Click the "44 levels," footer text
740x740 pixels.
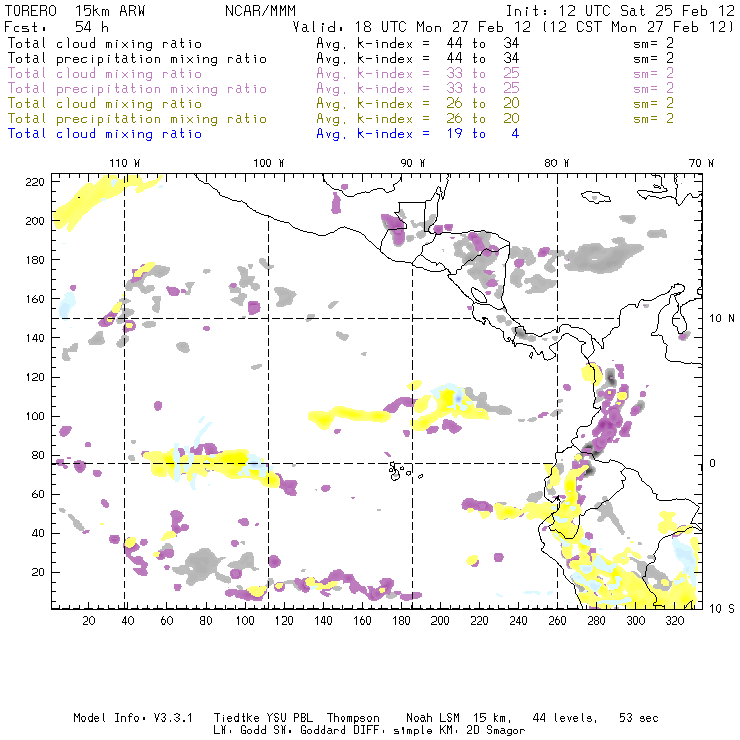coord(565,718)
